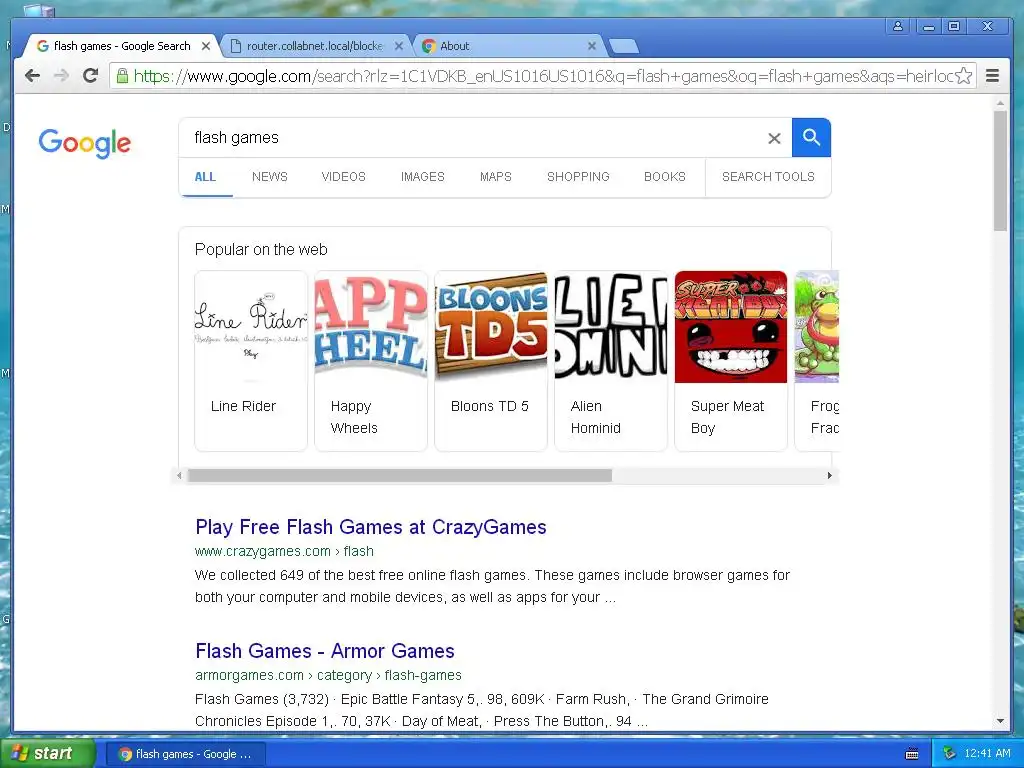Reload the page with the refresh icon

point(90,76)
